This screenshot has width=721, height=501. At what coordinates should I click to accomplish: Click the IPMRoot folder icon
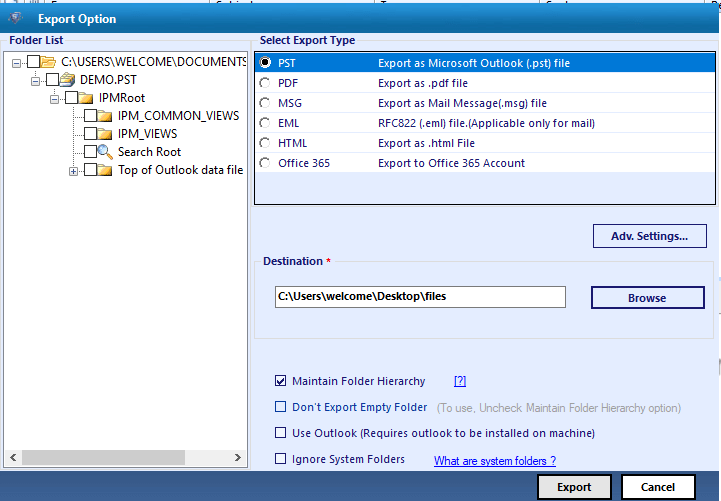[x=86, y=98]
